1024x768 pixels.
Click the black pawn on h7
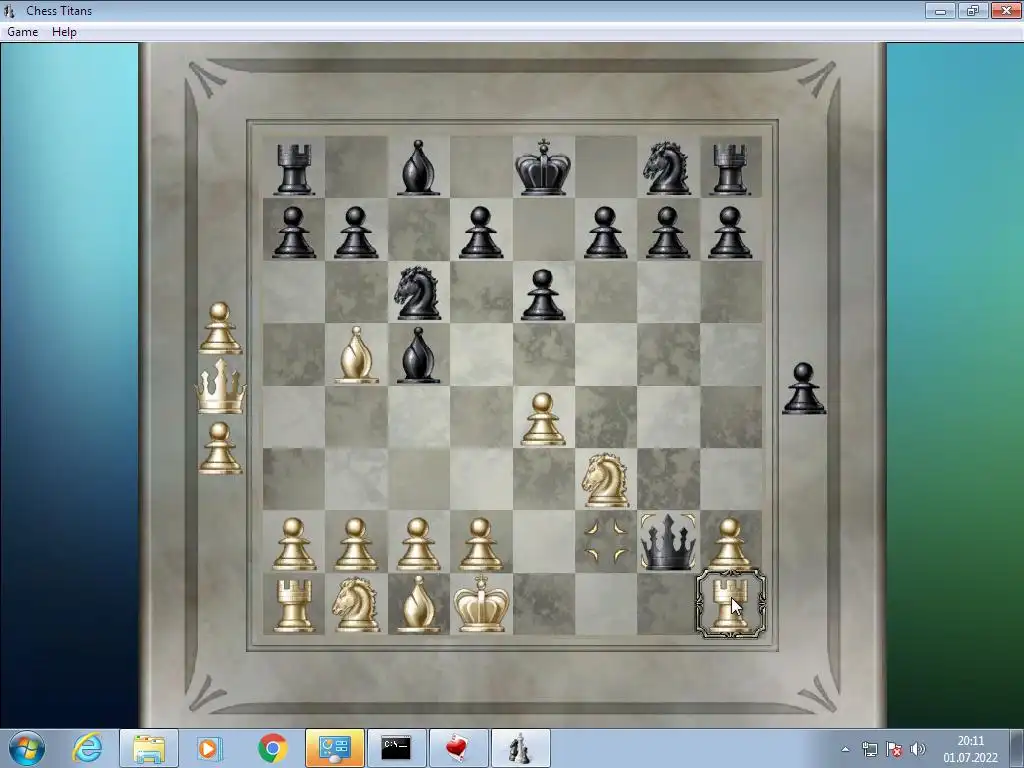(729, 232)
